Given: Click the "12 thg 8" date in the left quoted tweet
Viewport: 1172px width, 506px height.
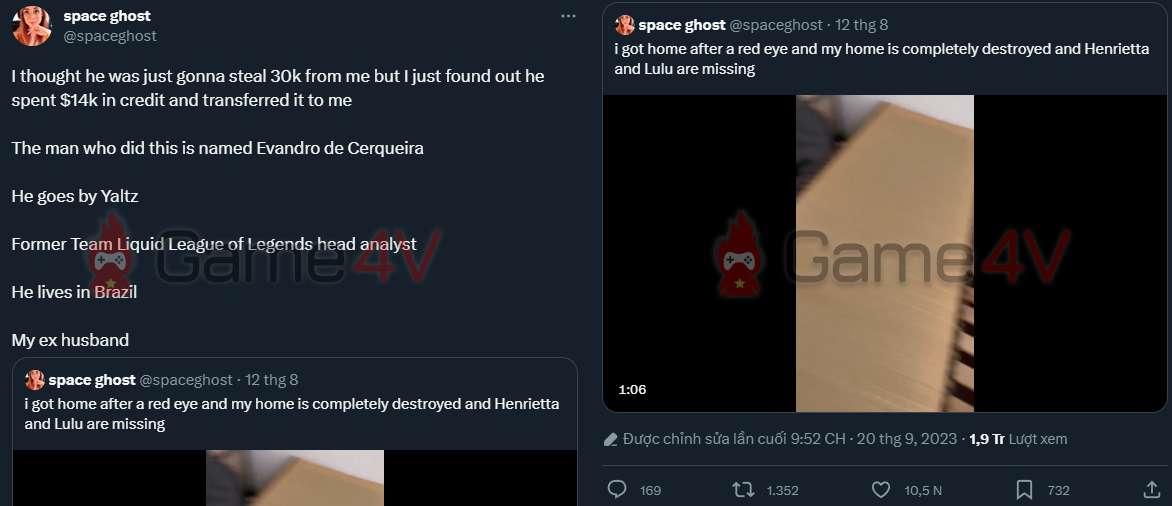Looking at the screenshot, I should (272, 380).
